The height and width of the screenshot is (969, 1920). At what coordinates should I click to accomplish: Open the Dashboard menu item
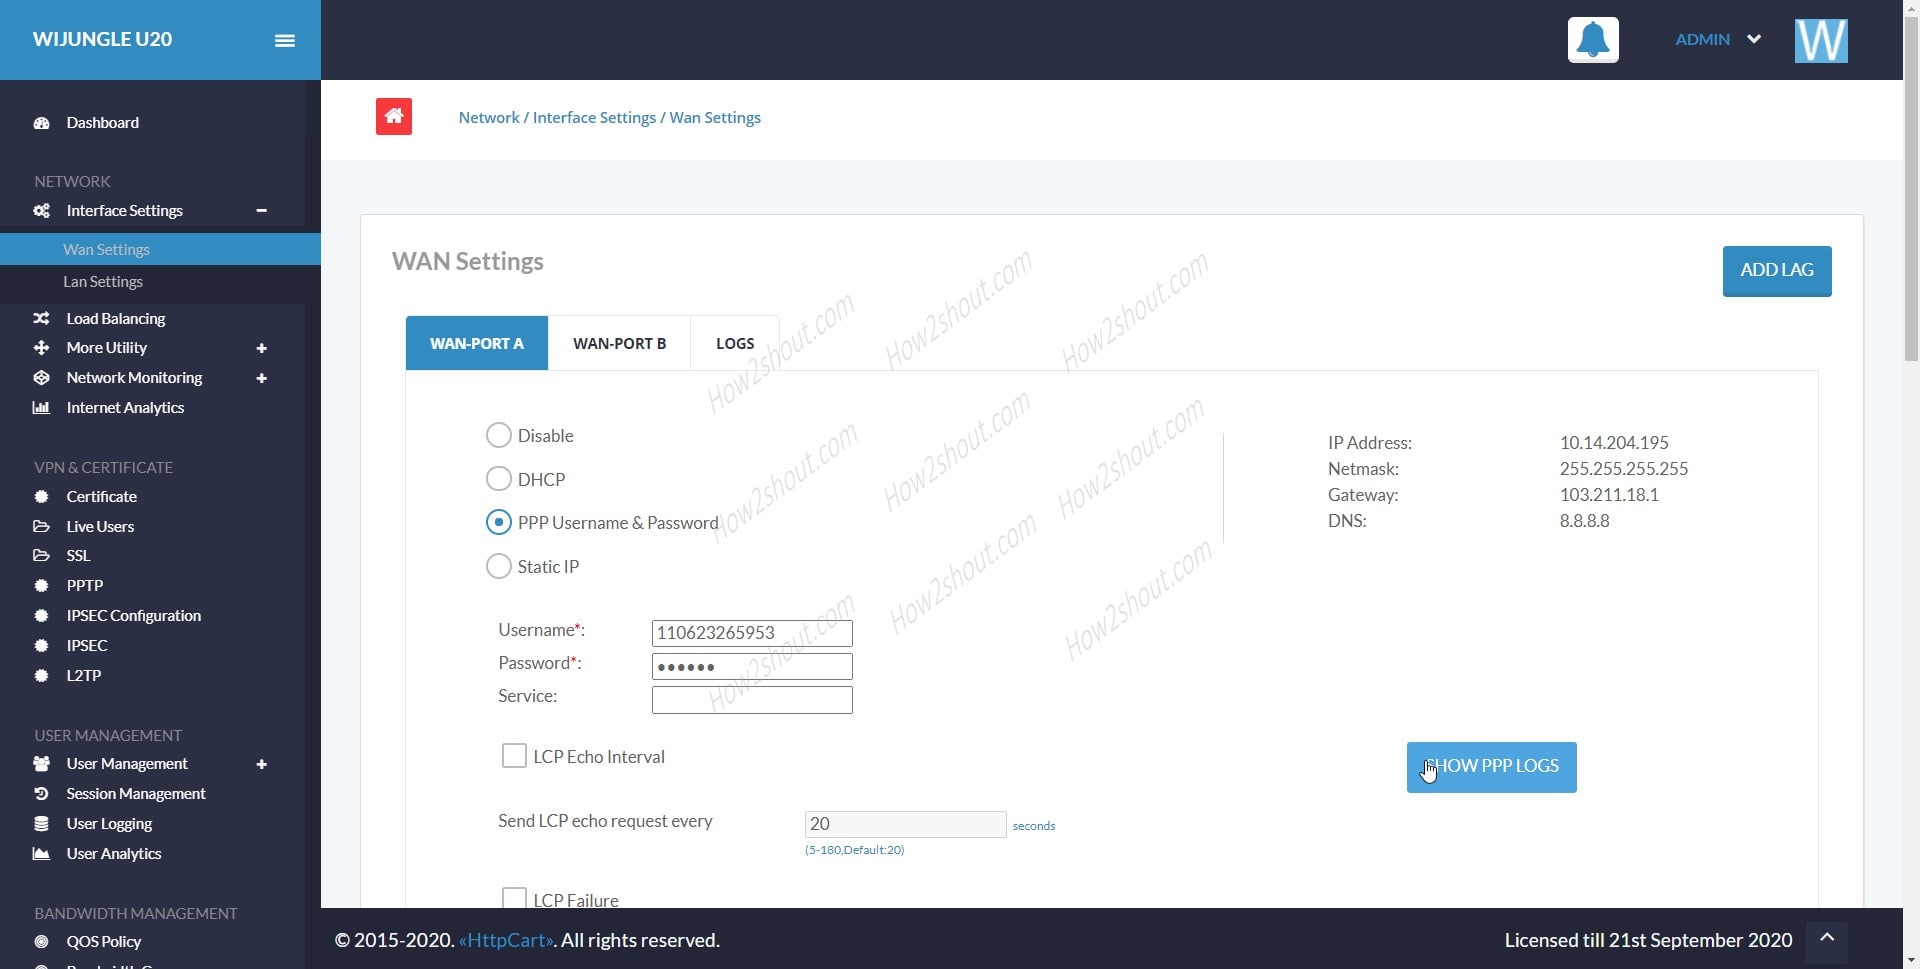(102, 123)
